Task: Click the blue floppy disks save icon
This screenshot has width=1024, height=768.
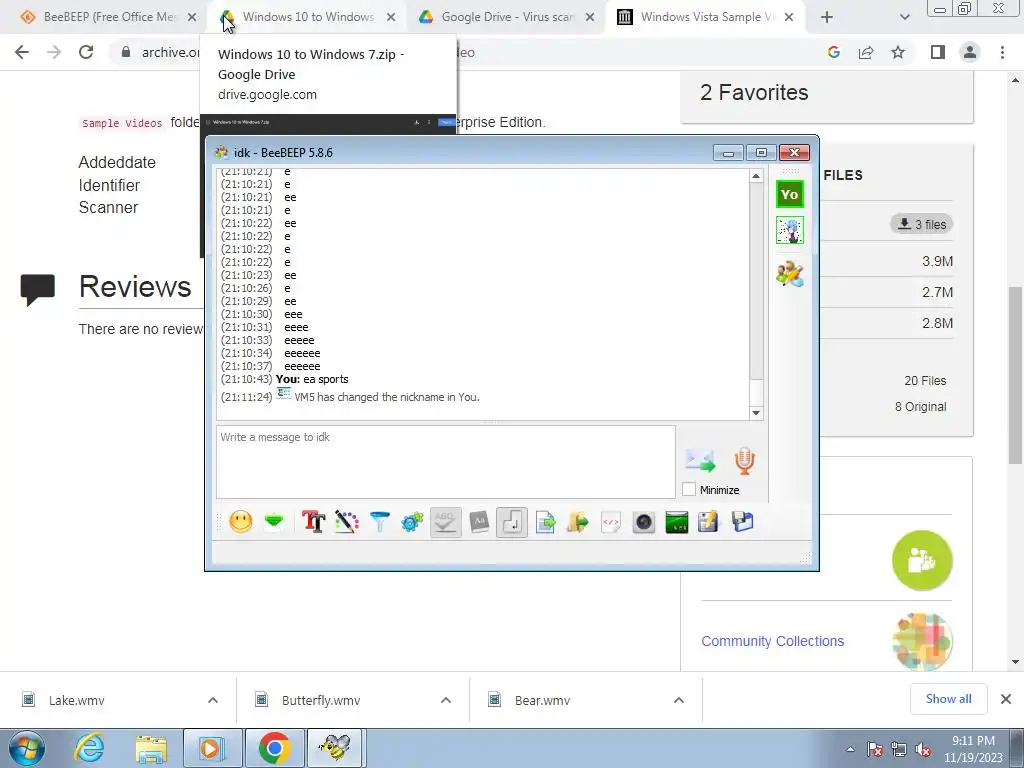Action: click(x=743, y=522)
